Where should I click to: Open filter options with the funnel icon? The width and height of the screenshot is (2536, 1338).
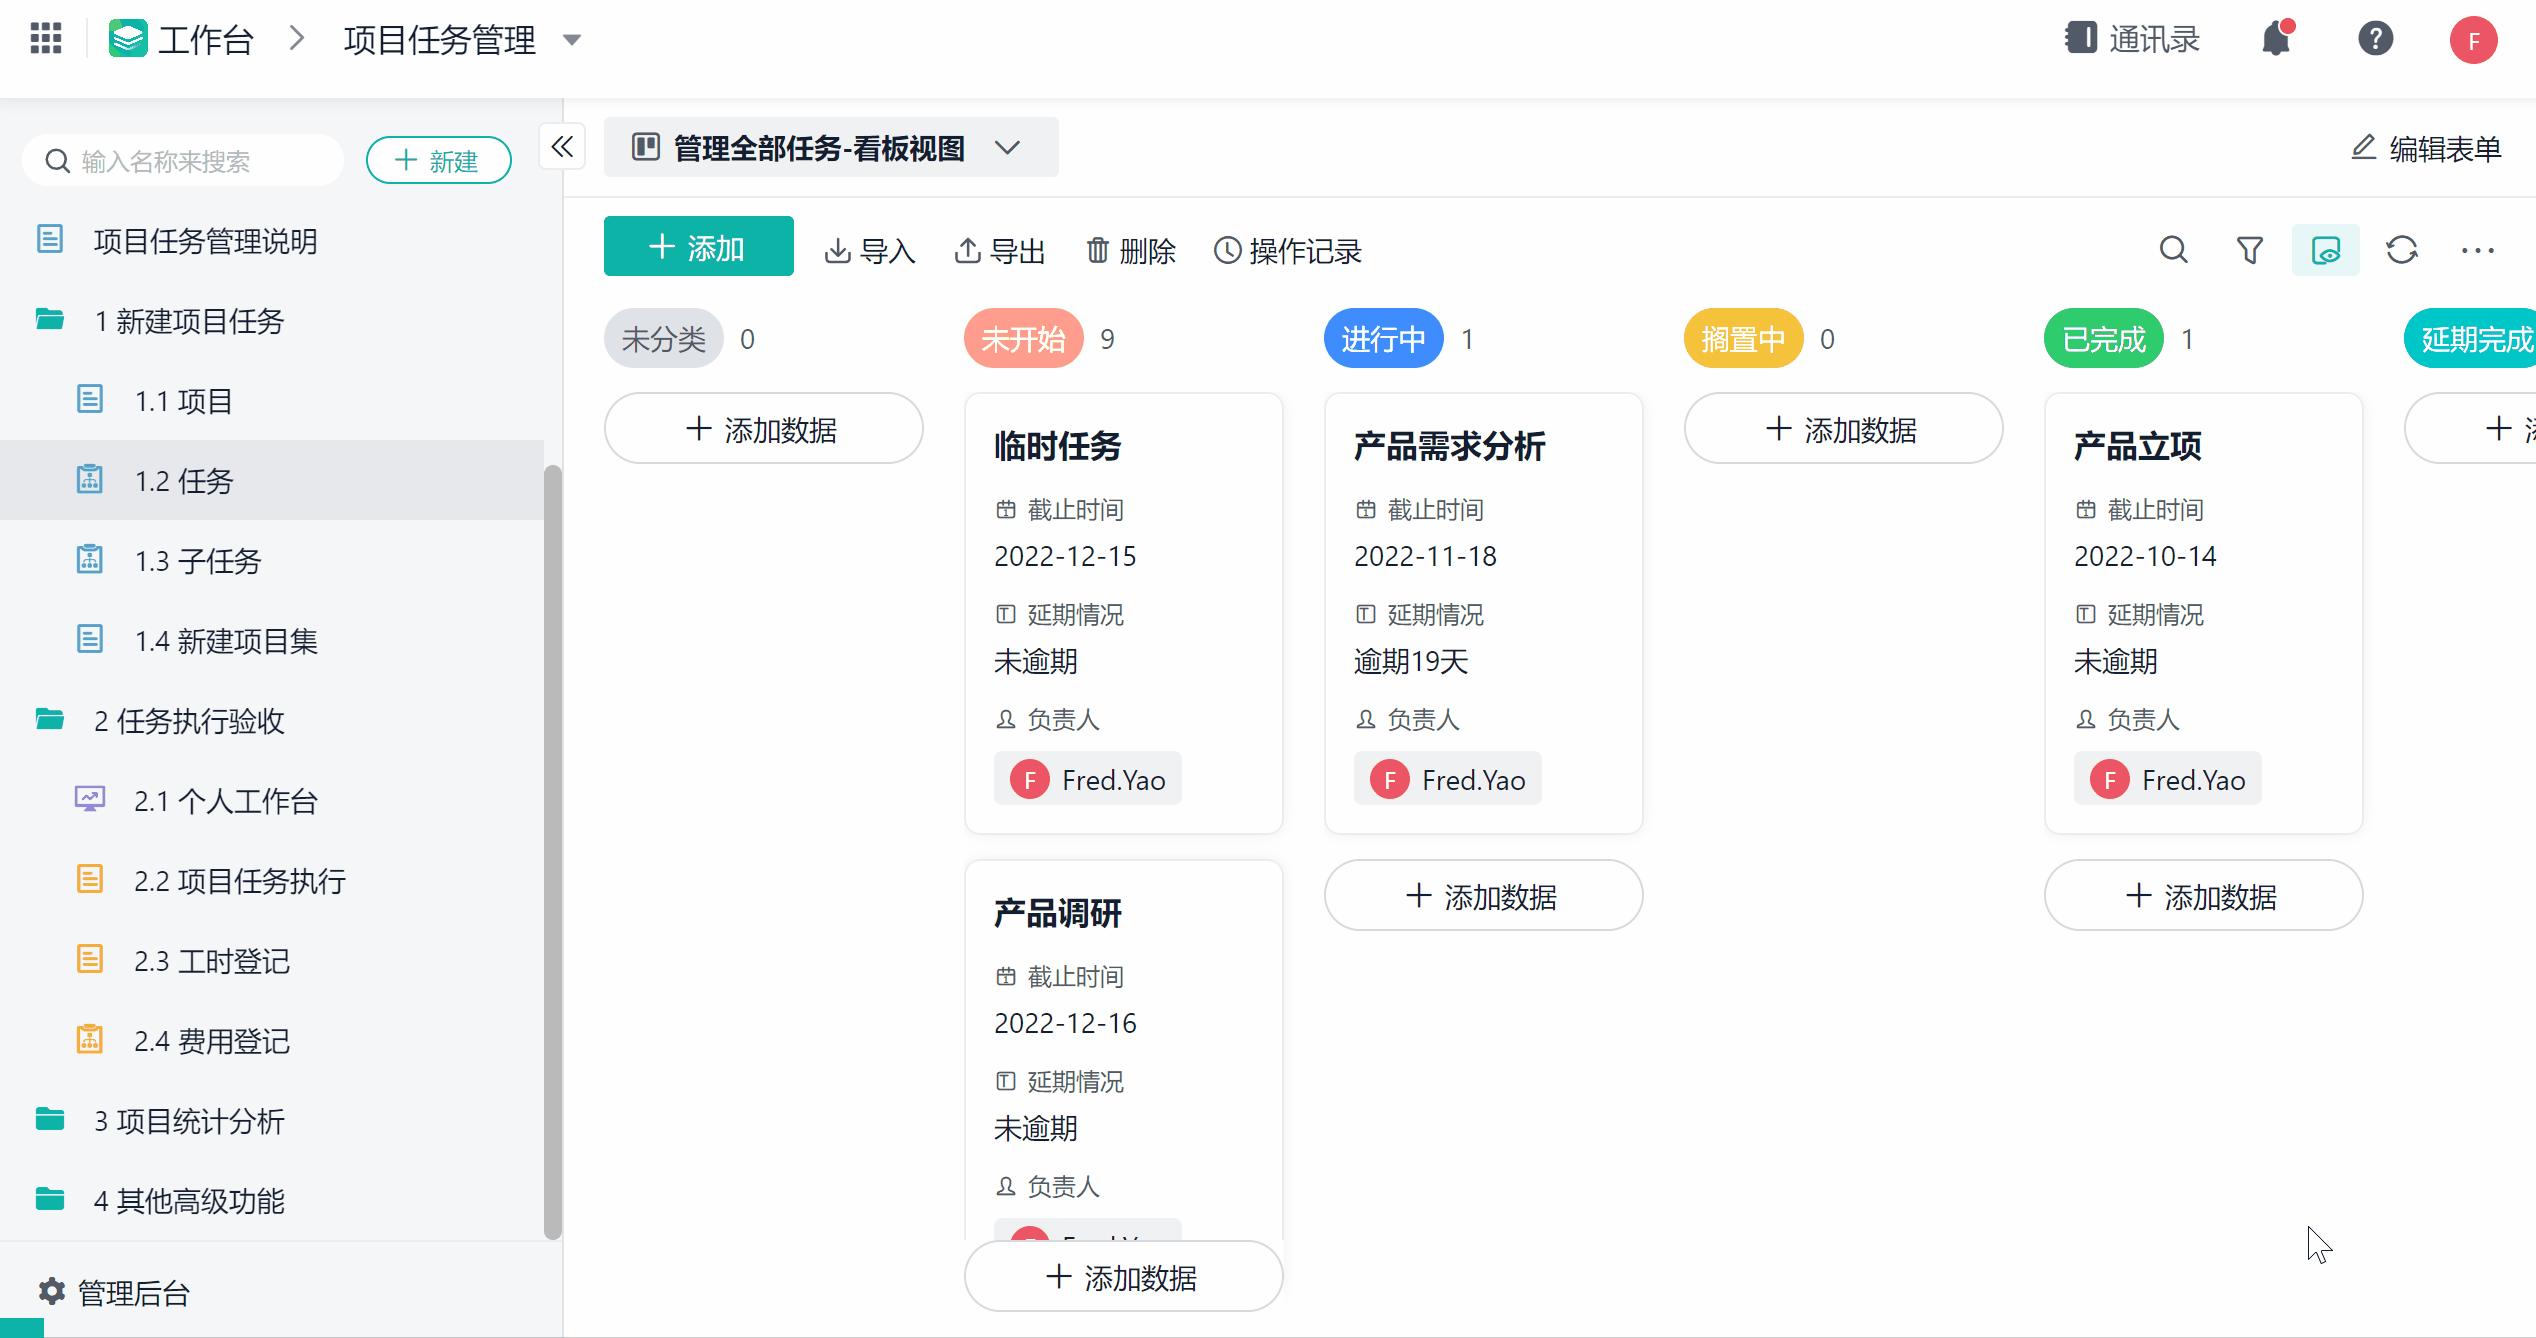point(2249,250)
